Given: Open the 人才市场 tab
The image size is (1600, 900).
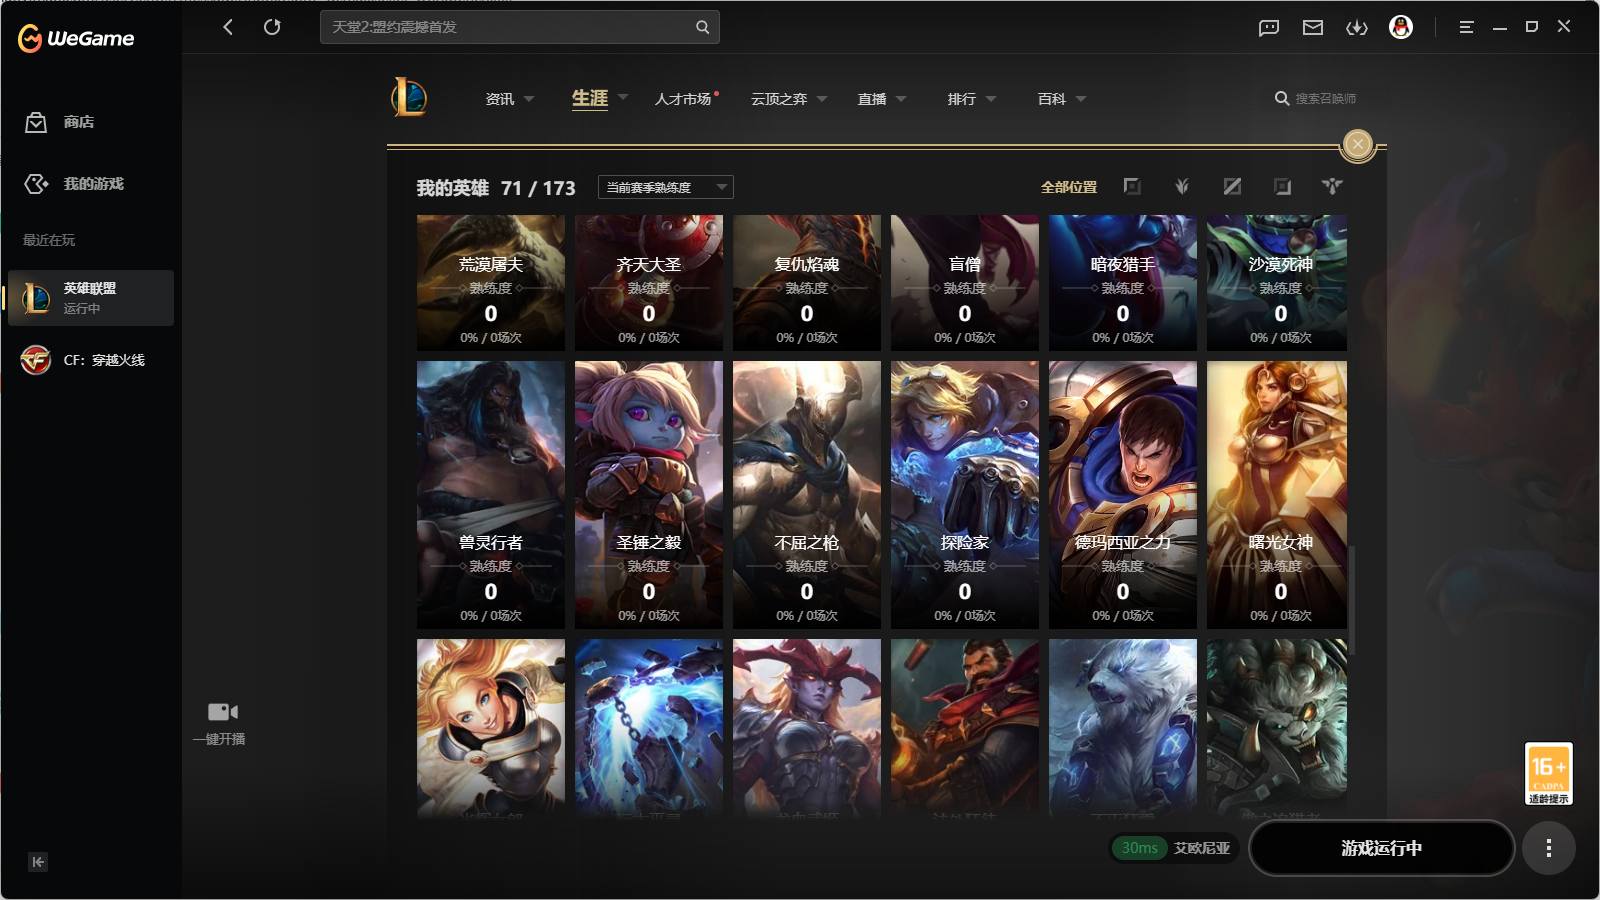Looking at the screenshot, I should coord(683,99).
